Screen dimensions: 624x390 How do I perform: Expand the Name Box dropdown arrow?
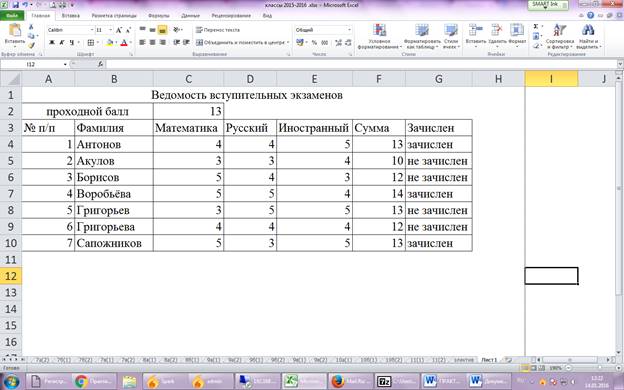[65, 64]
